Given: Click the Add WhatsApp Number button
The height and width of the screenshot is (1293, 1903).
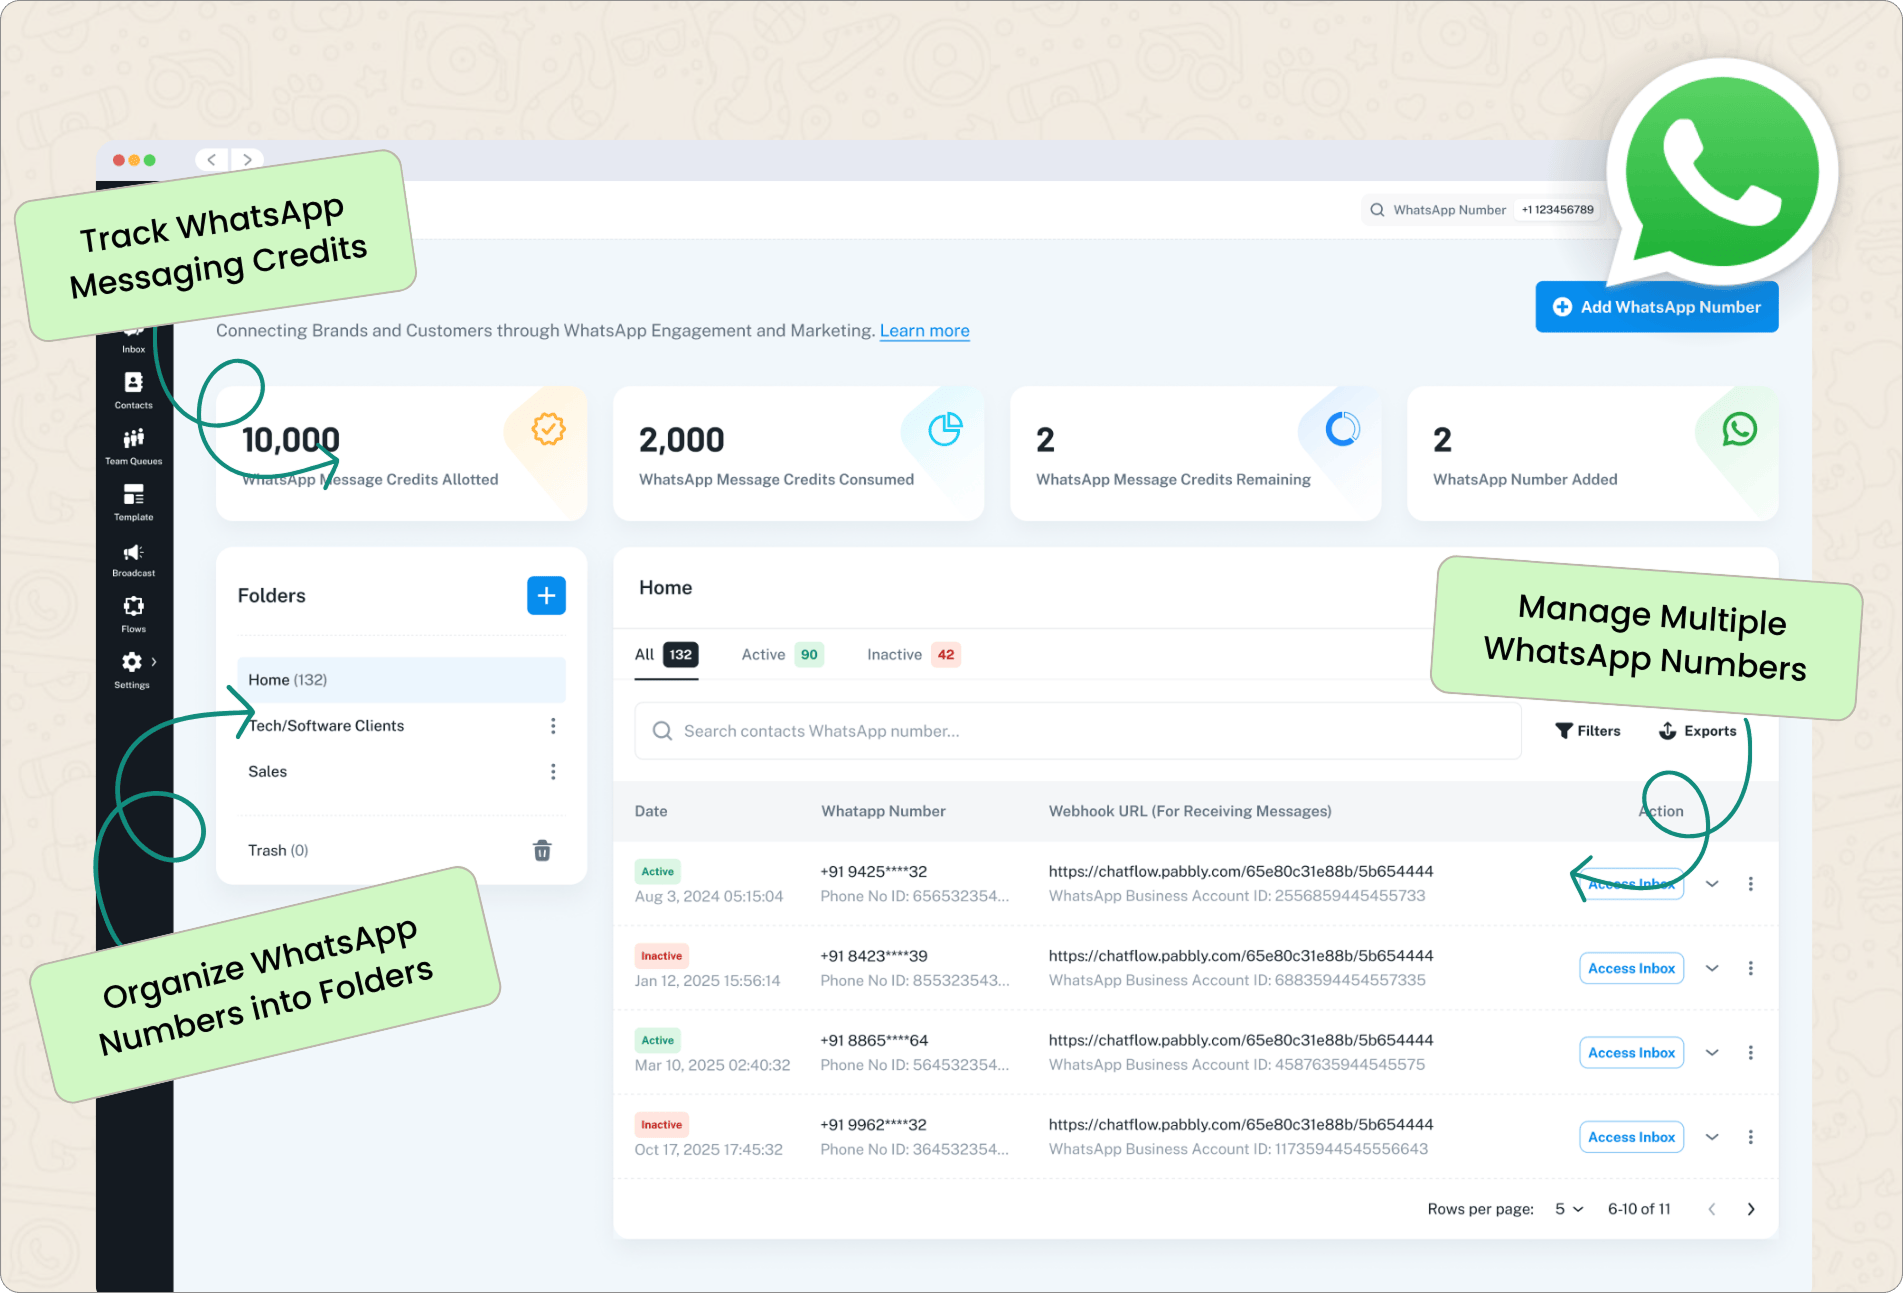Looking at the screenshot, I should 1656,307.
